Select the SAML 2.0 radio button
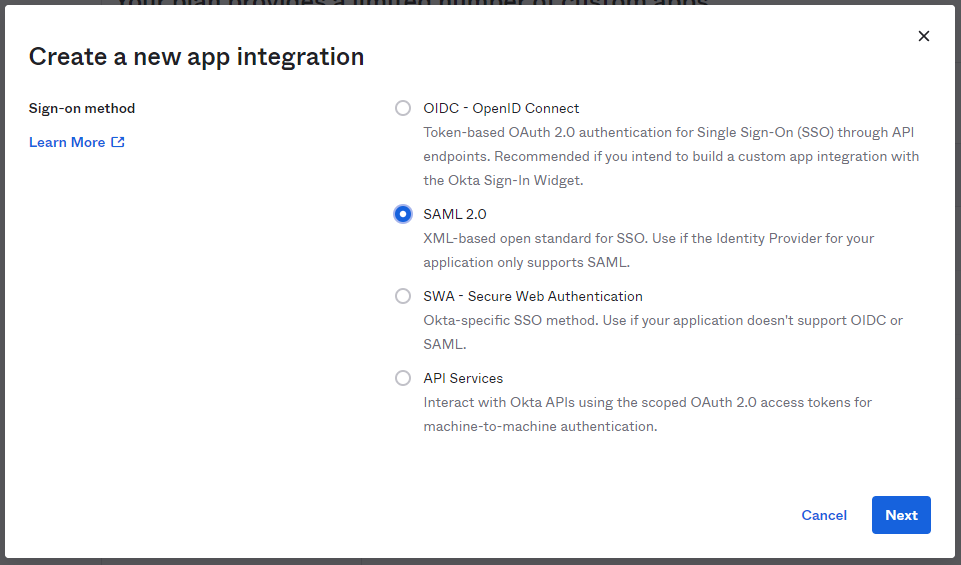 coord(403,214)
